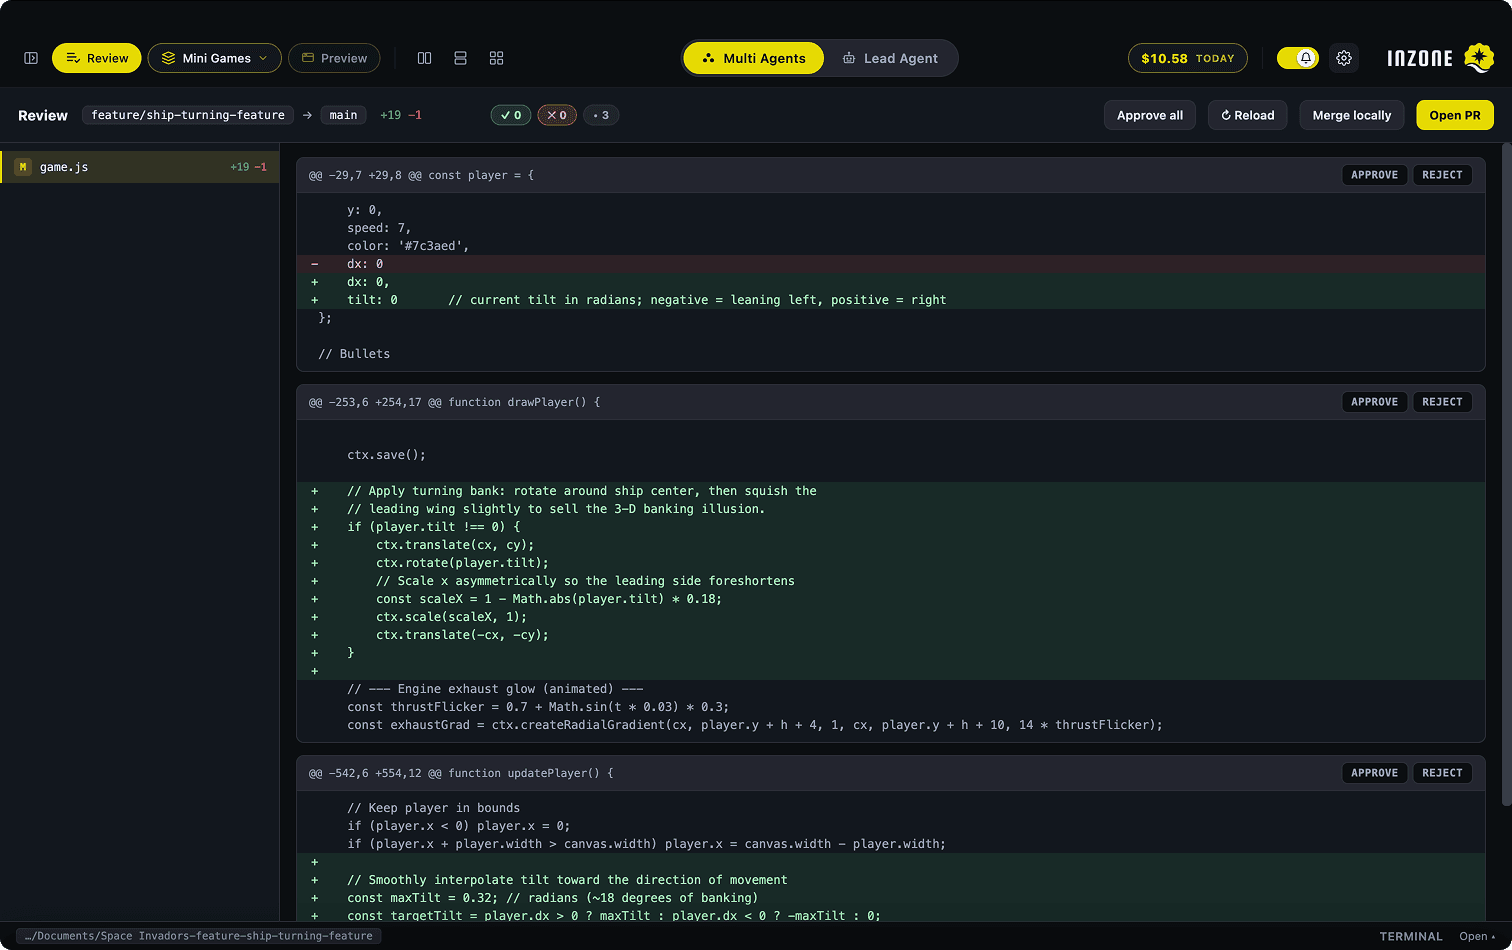Click the 'ctx.scale(scaleX, 1);' line
This screenshot has width=1512, height=950.
pos(890,617)
